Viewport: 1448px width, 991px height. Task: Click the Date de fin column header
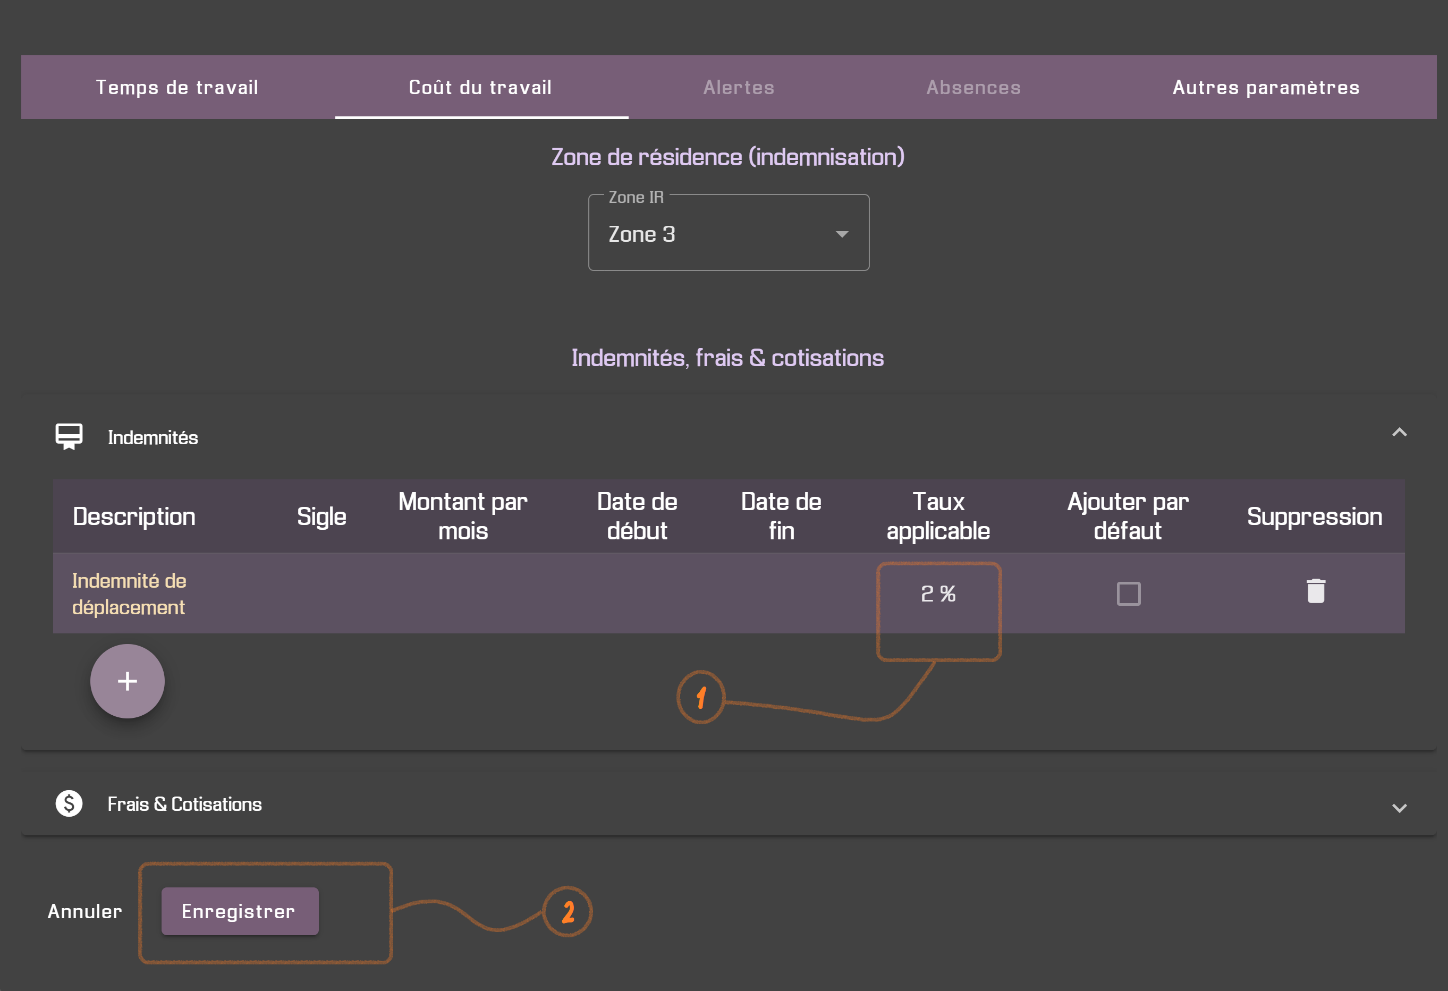coord(781,516)
